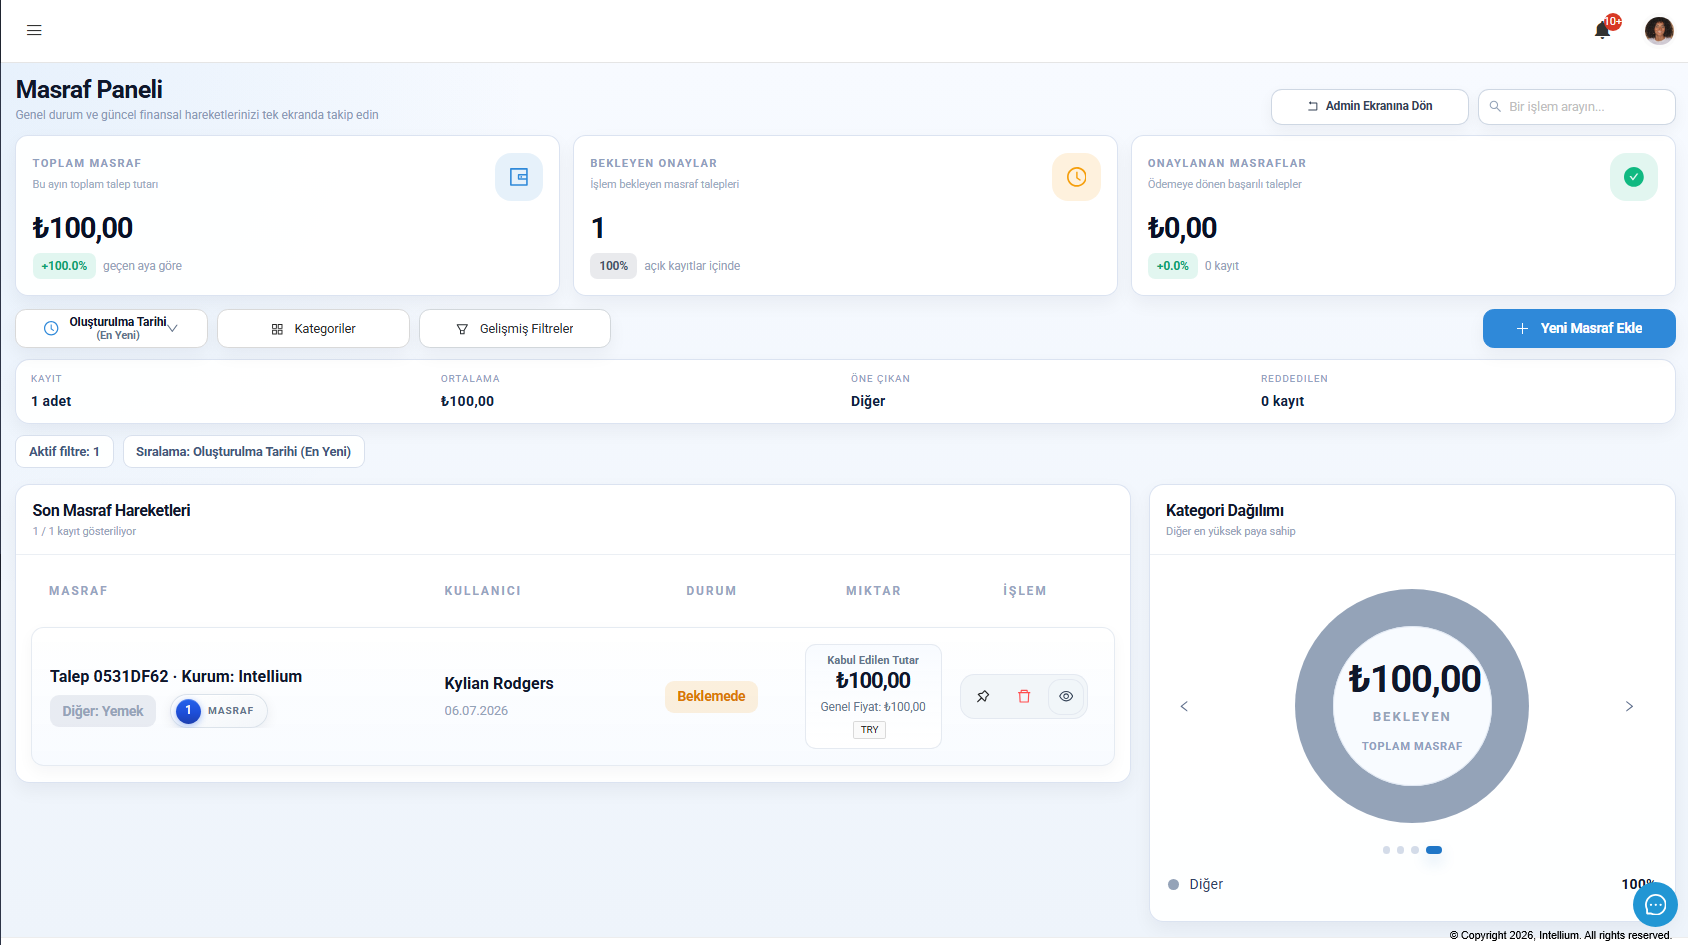Click Admin Ekranına Dön button
Viewport: 1688px width, 945px height.
coord(1370,106)
